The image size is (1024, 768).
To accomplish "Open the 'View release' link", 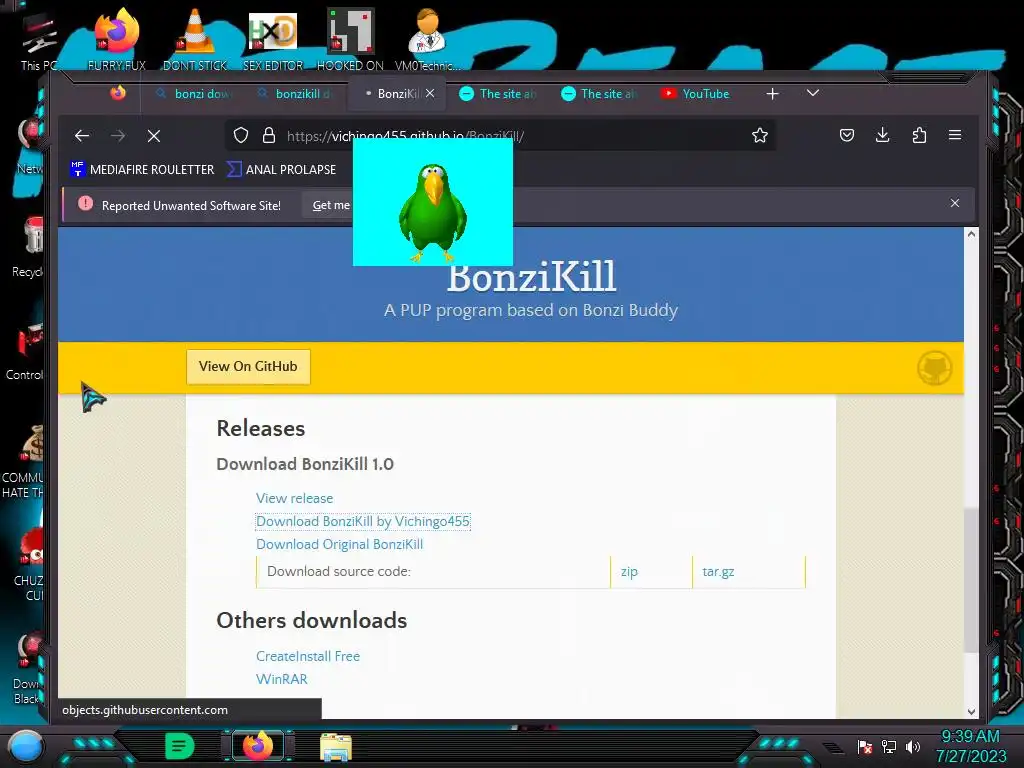I will 295,498.
